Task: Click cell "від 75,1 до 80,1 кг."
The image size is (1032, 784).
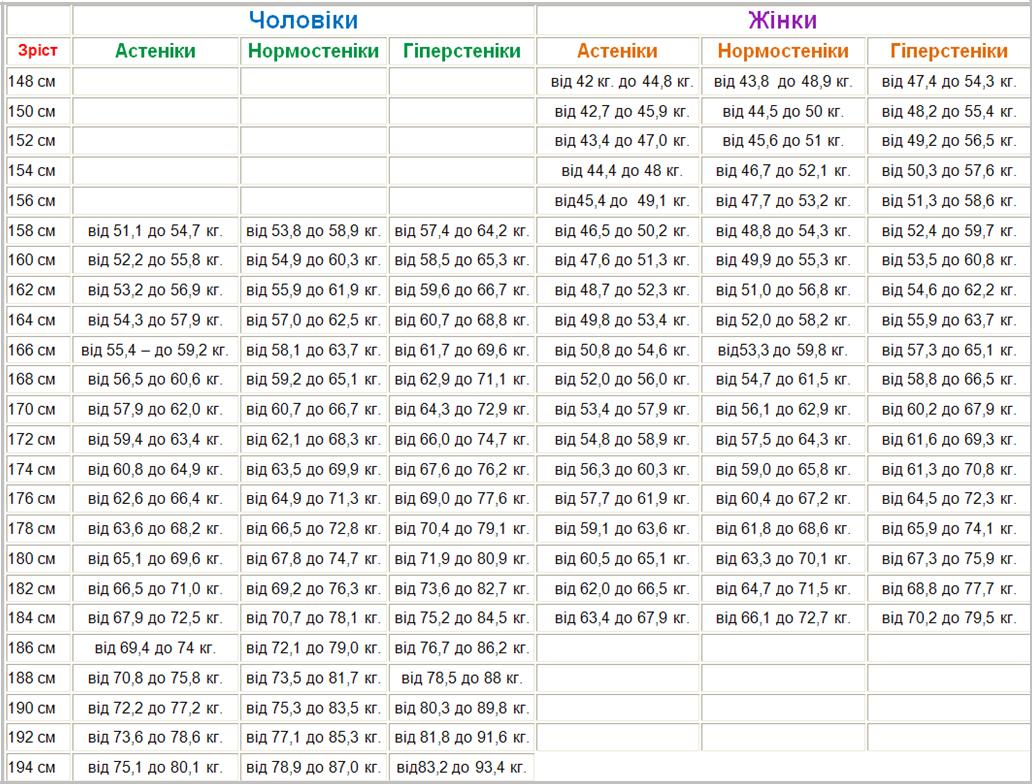Action: [155, 768]
